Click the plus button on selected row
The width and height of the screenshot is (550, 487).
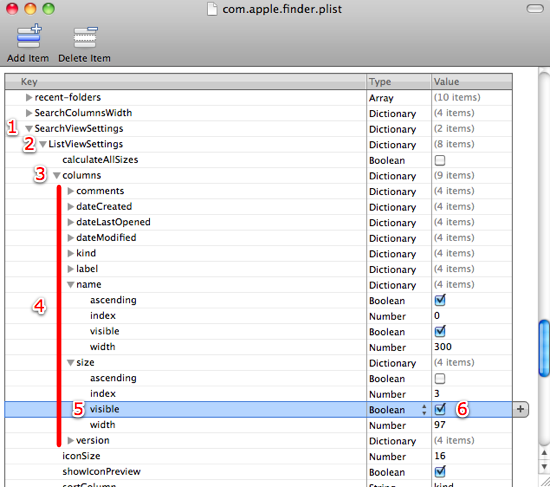point(521,409)
